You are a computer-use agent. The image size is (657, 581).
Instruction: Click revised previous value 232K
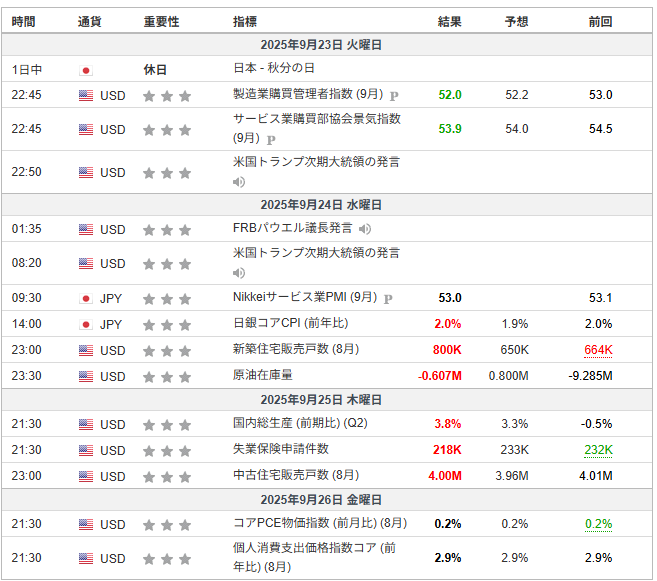click(x=598, y=450)
